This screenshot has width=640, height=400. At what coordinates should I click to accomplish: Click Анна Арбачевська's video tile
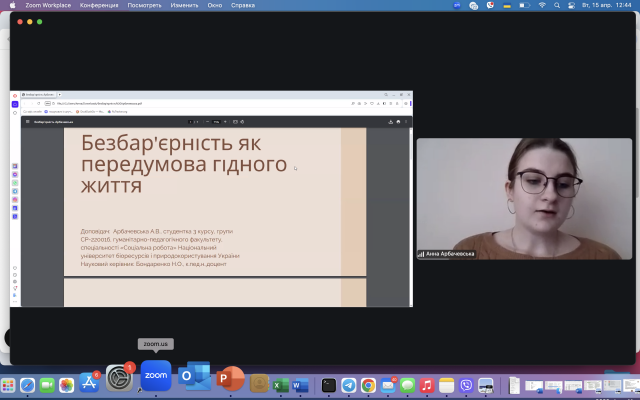(524, 199)
